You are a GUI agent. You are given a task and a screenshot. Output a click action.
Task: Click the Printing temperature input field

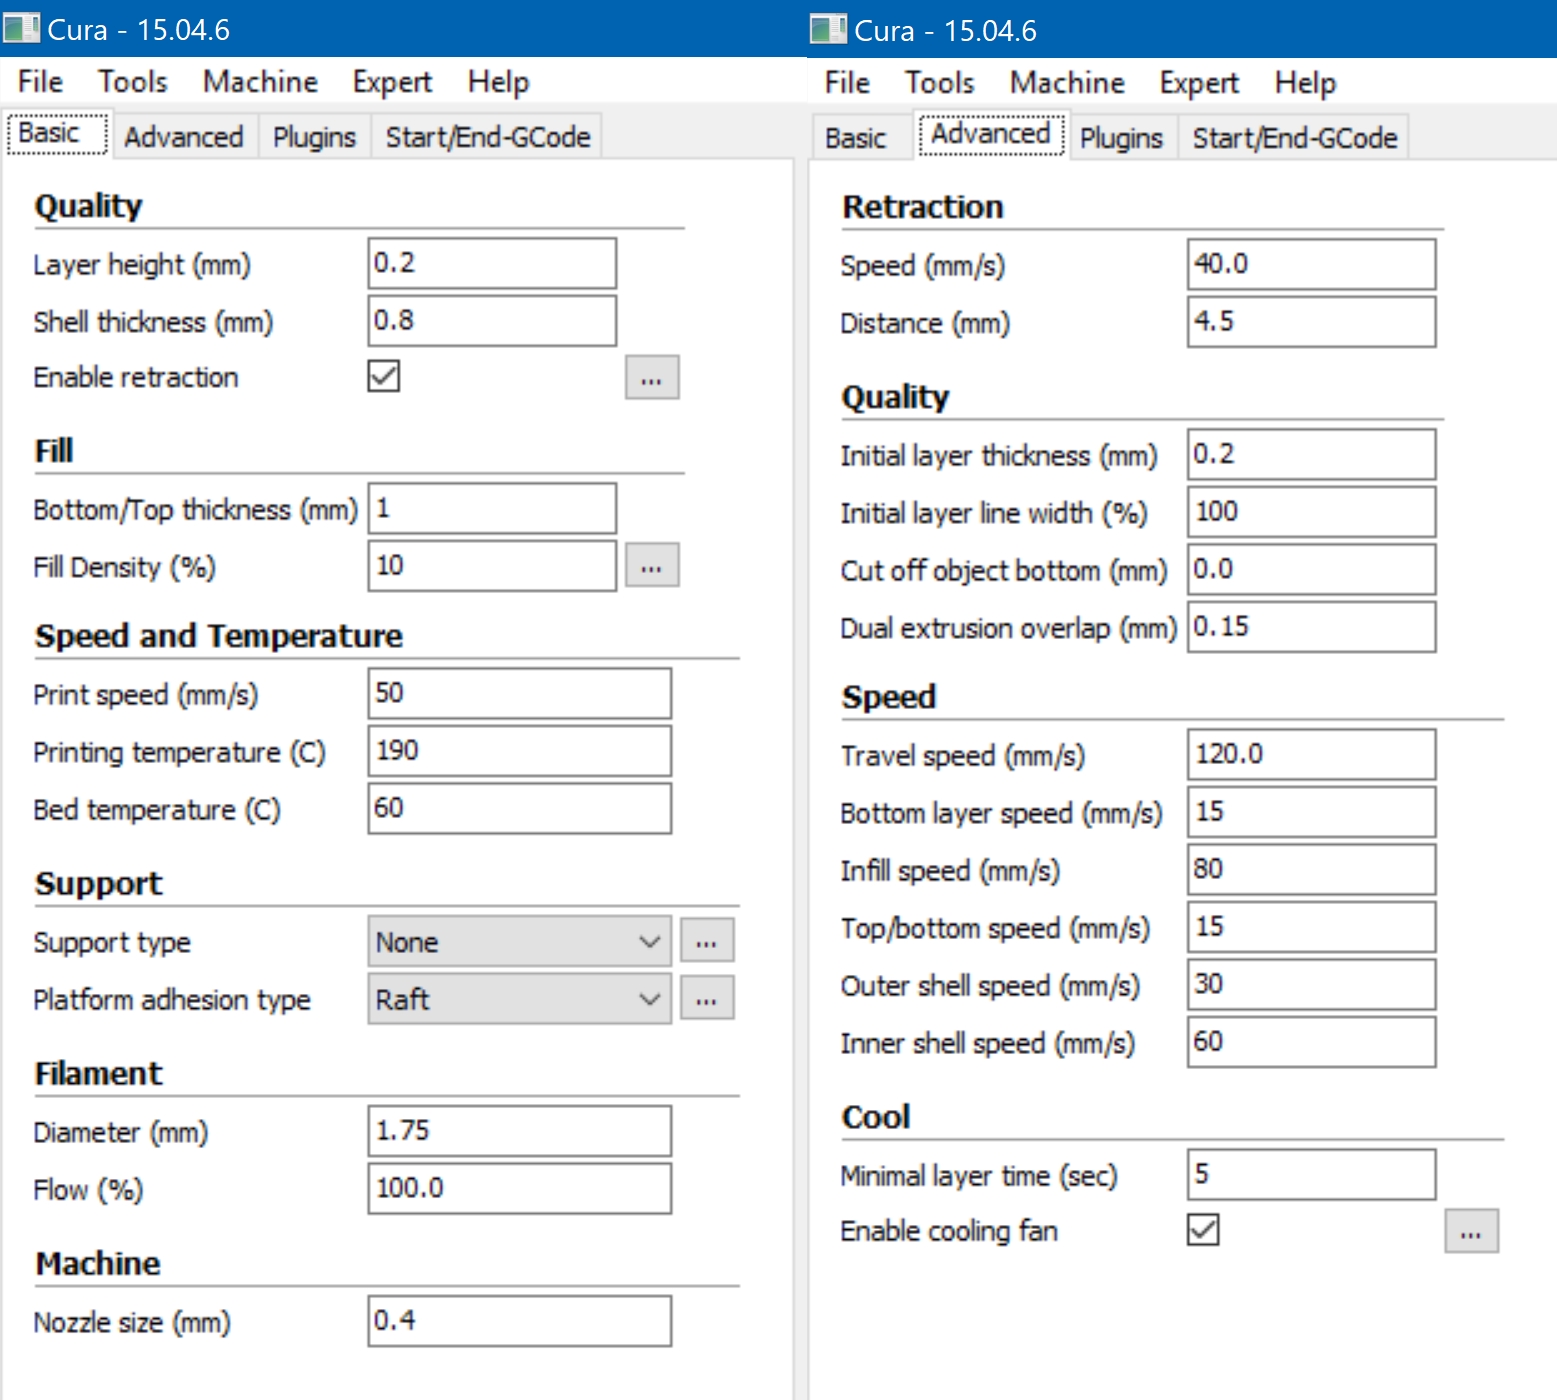tap(519, 751)
